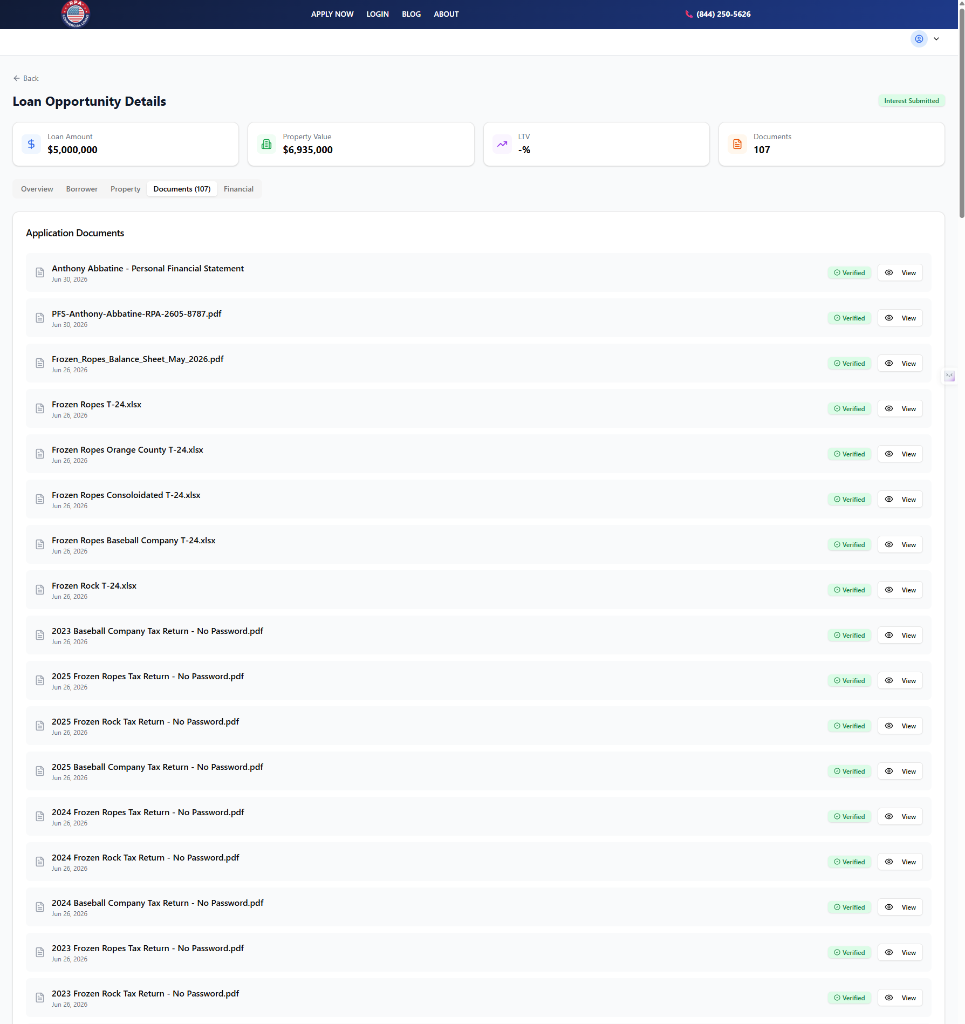
Task: Click file icon of Frozen Rock T-24.xlsx
Action: click(40, 590)
